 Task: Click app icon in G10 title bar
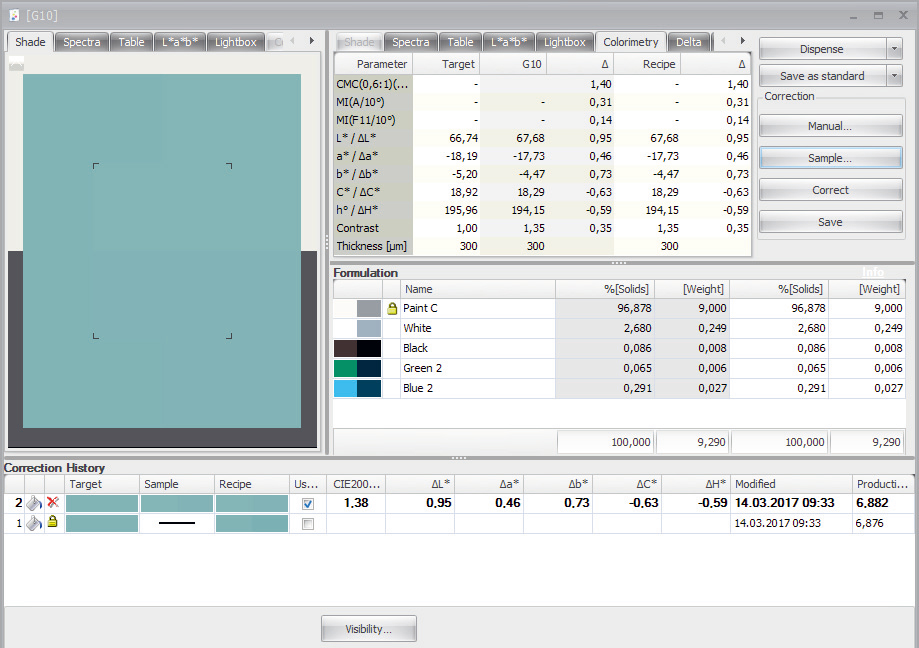click(14, 15)
